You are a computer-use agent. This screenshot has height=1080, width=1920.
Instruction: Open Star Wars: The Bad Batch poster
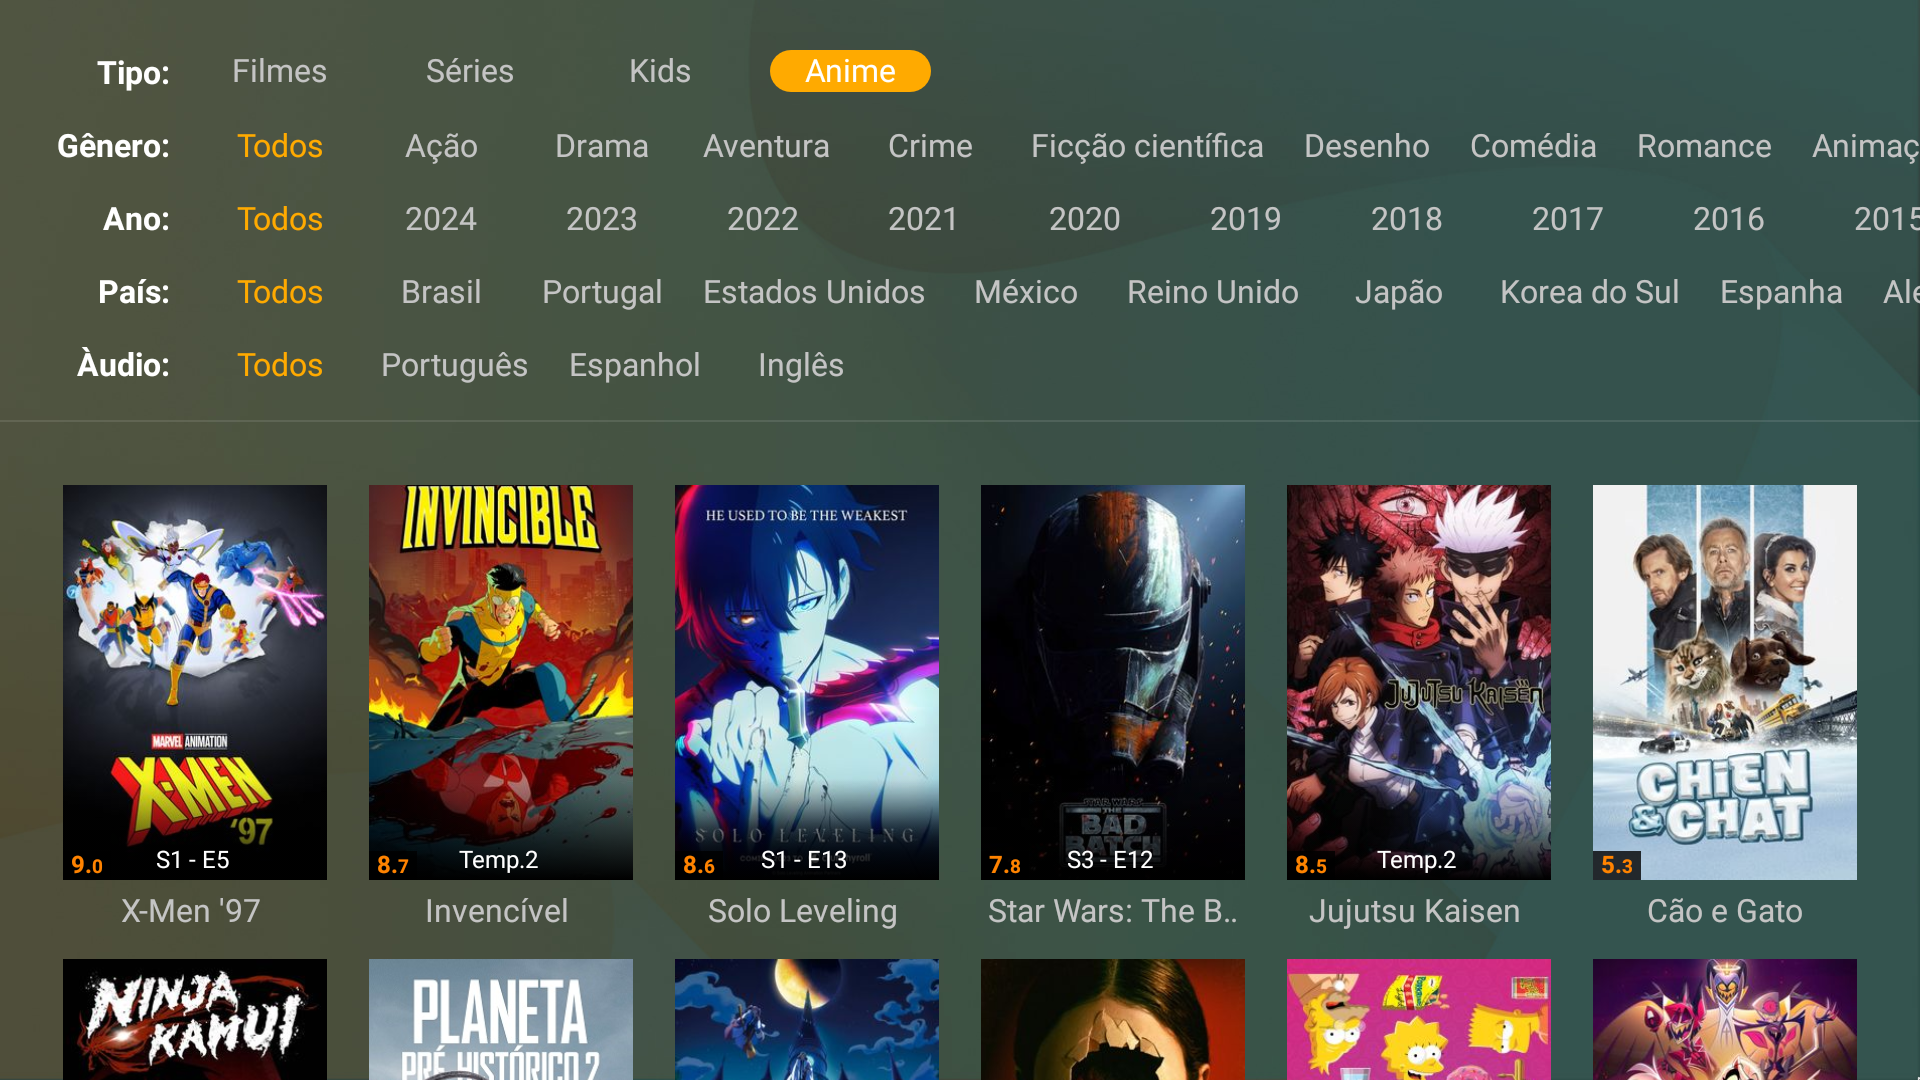(x=1113, y=682)
